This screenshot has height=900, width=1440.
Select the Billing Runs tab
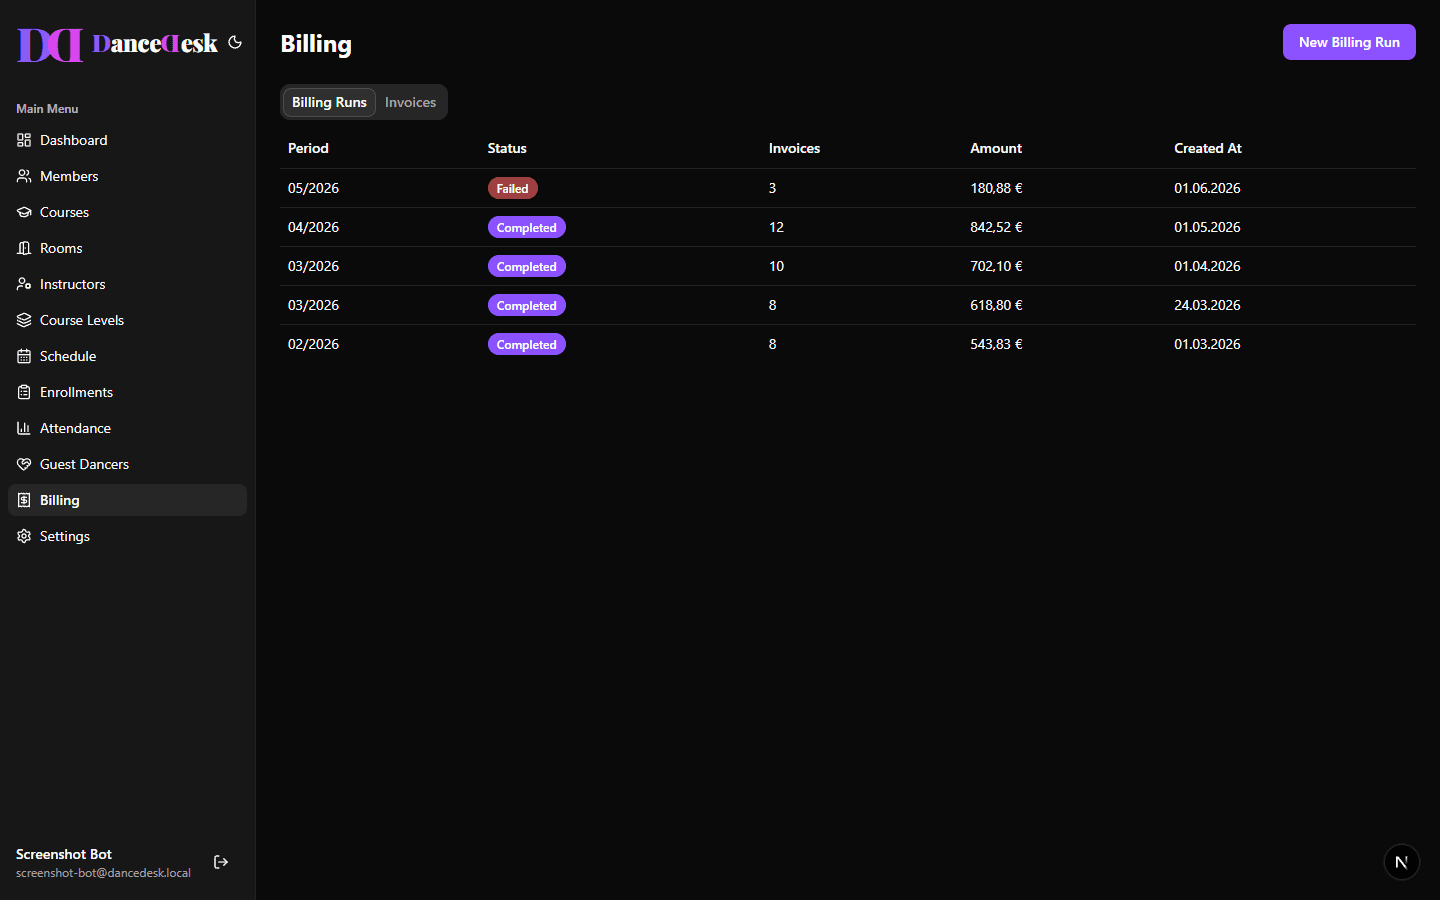pyautogui.click(x=329, y=102)
